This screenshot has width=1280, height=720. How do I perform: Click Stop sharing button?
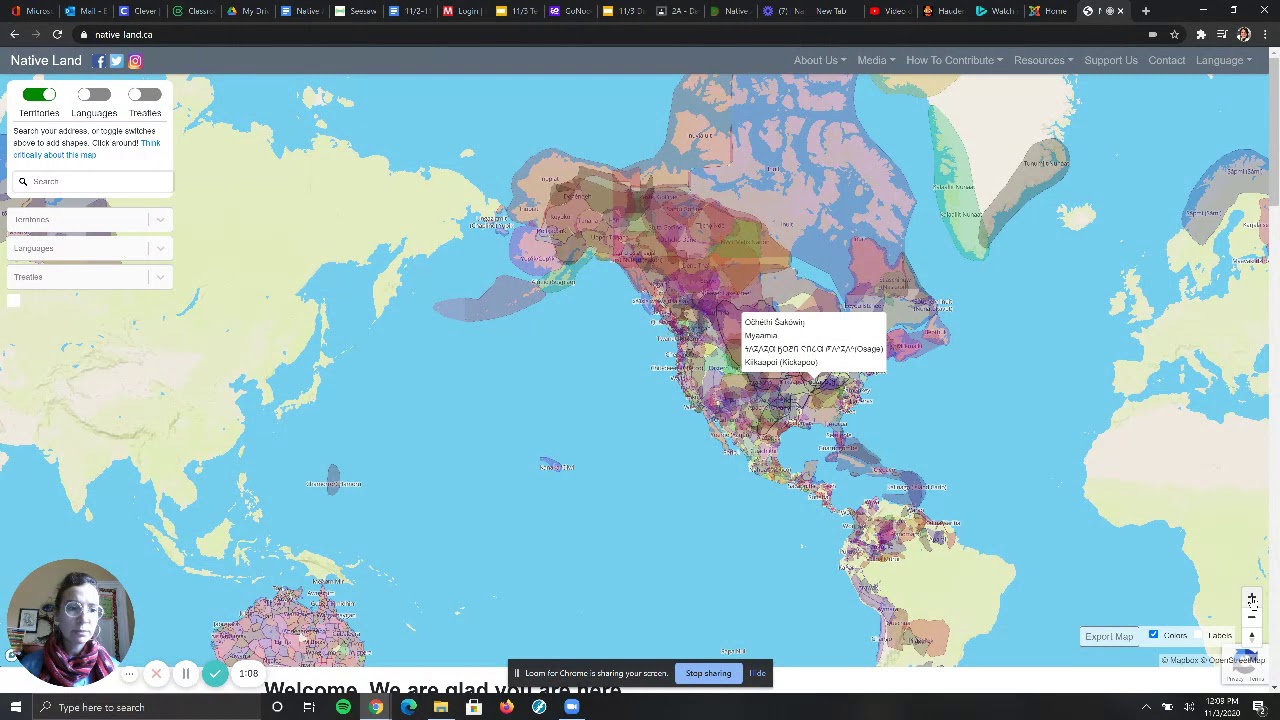708,673
